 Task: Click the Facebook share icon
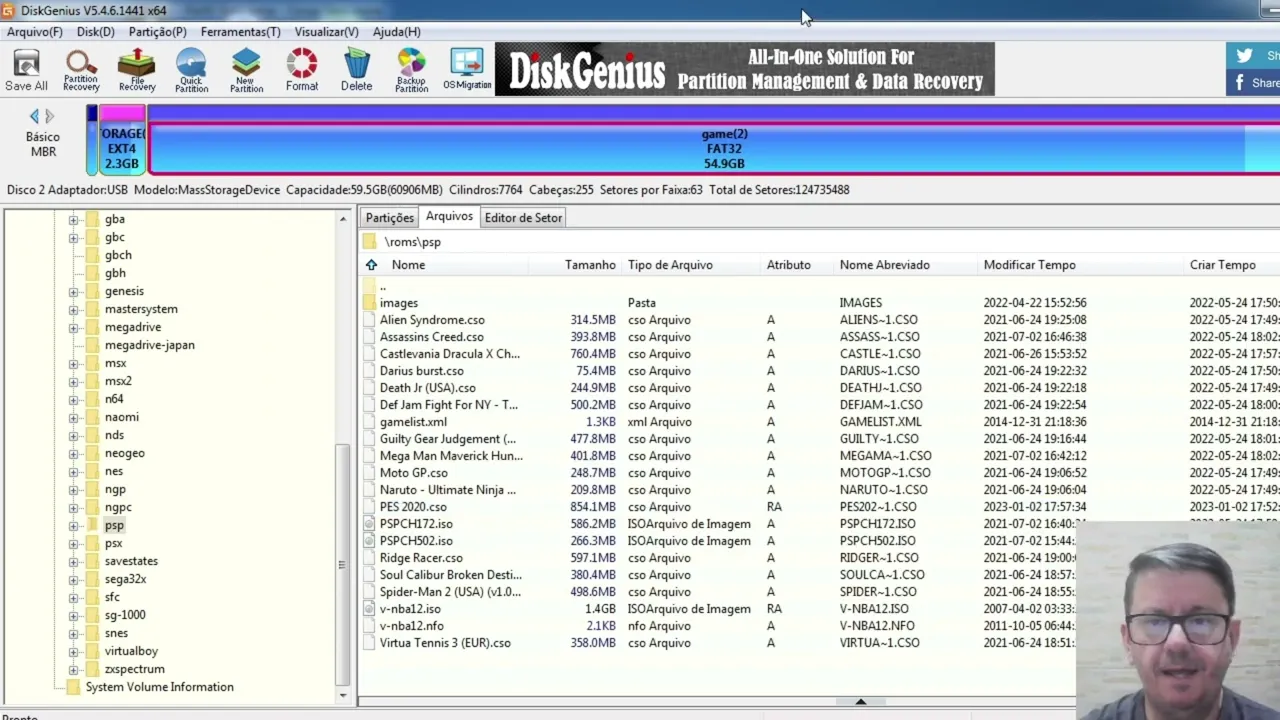pos(1240,83)
